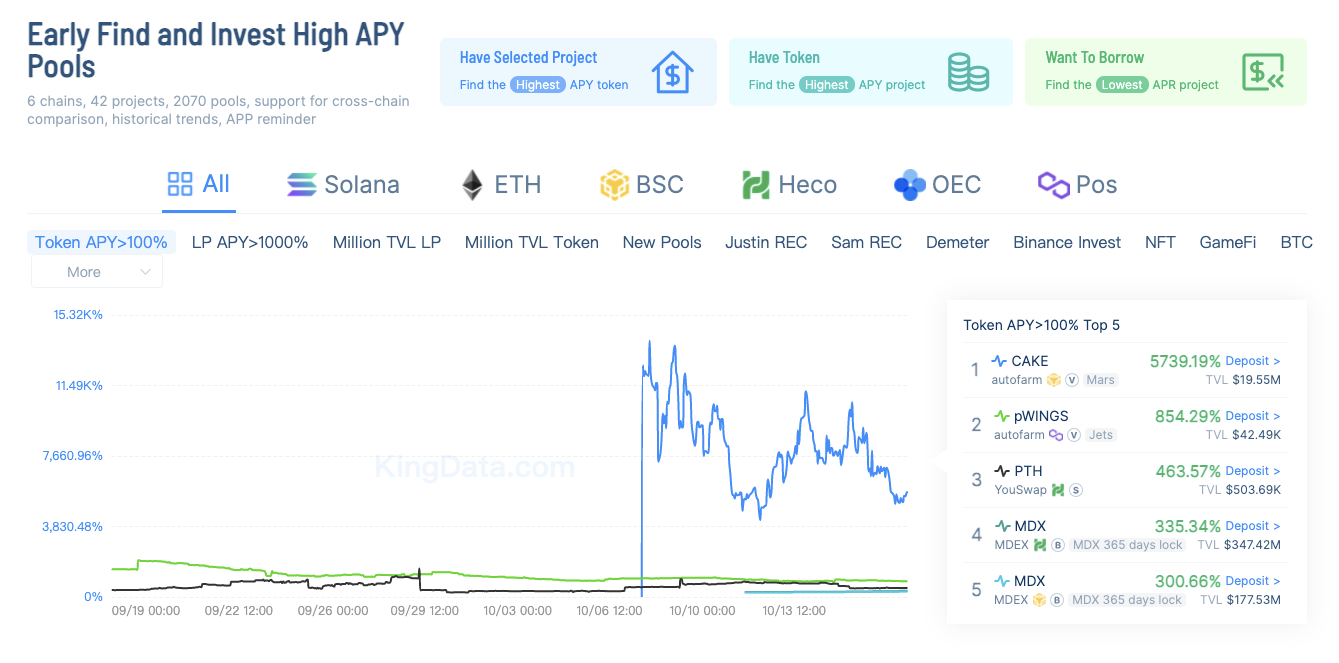Screen dimensions: 1339x663
Task: Click the 10/10 00:00 axis label
Action: pos(702,610)
